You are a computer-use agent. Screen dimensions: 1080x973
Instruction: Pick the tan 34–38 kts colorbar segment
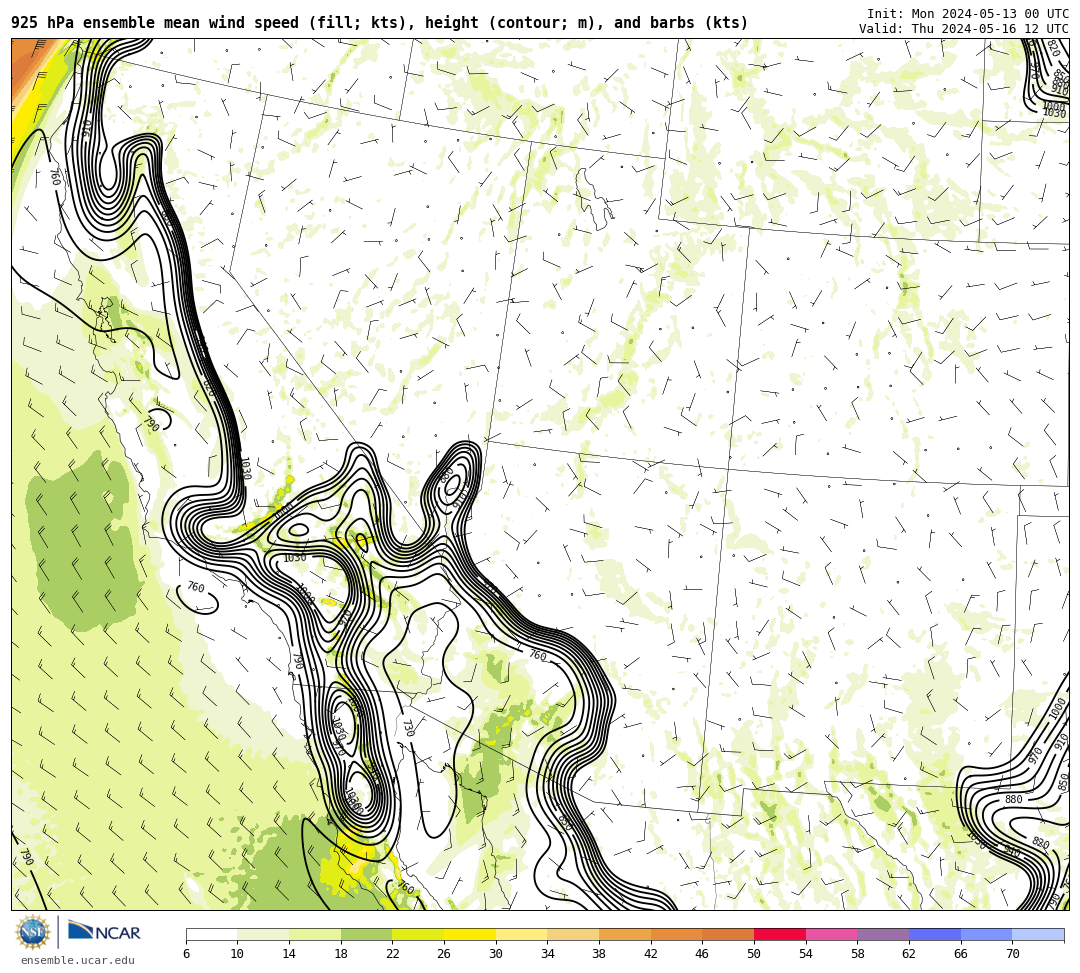(x=573, y=934)
